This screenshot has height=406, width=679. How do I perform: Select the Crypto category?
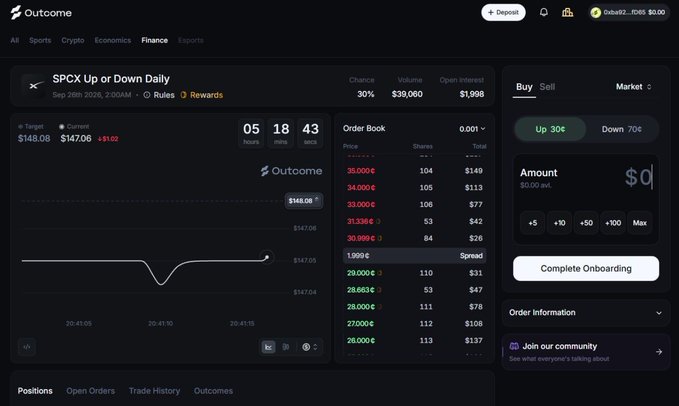(73, 40)
